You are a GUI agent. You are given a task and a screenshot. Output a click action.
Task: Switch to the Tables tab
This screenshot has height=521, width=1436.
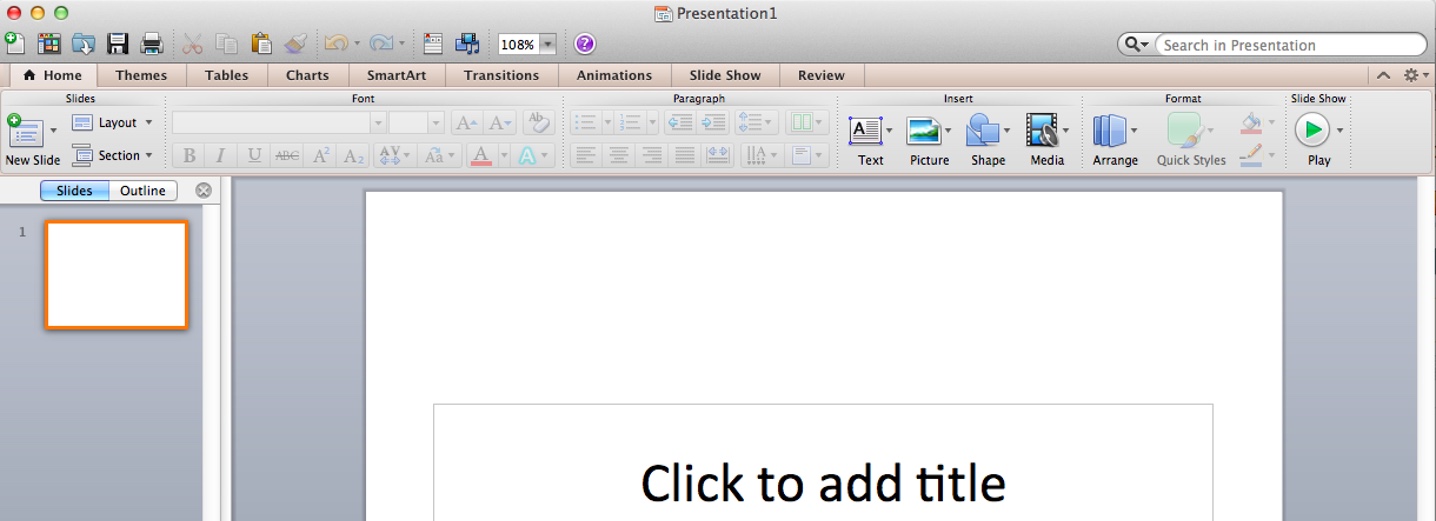click(226, 75)
